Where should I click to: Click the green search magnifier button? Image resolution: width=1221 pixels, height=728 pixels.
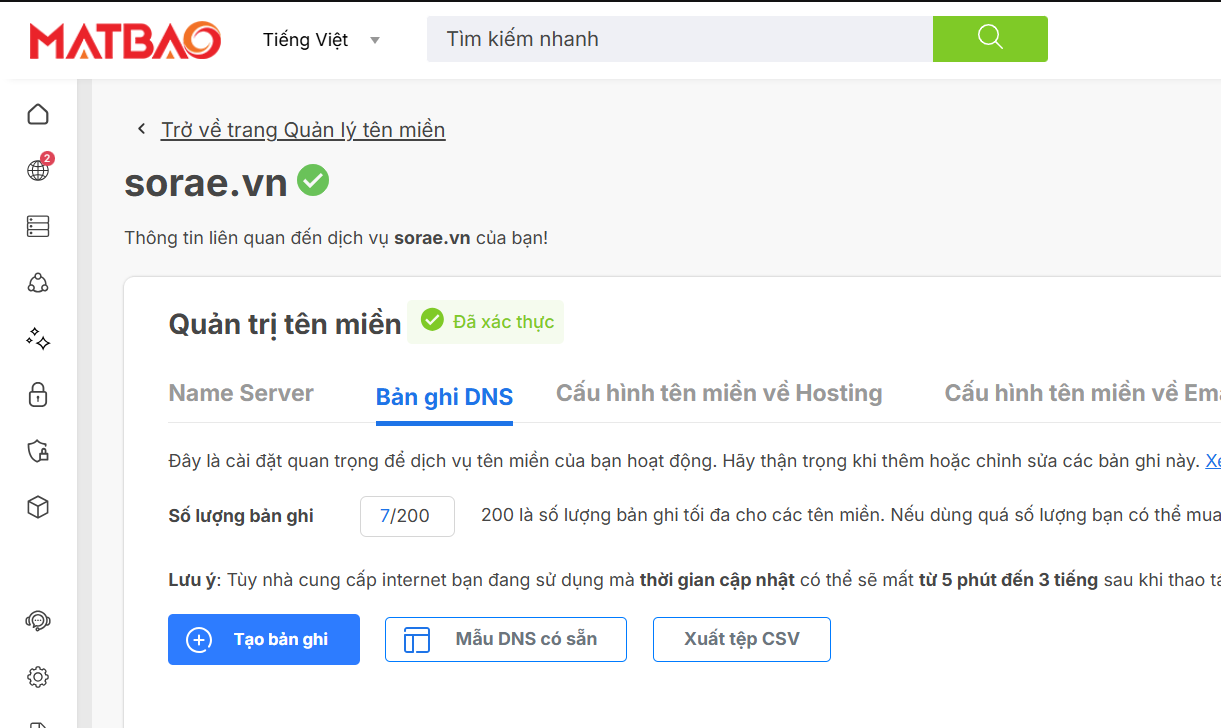pyautogui.click(x=990, y=39)
